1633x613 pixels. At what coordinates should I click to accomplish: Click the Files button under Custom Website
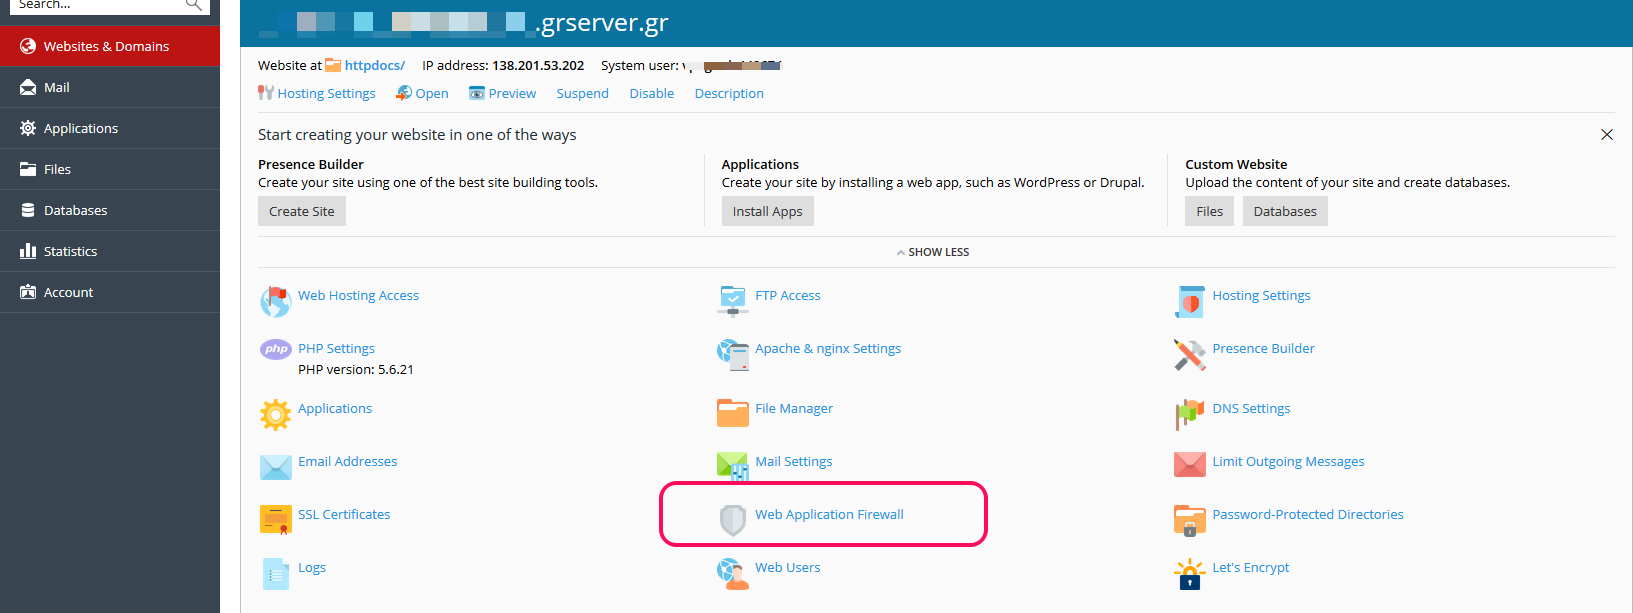pyautogui.click(x=1209, y=211)
